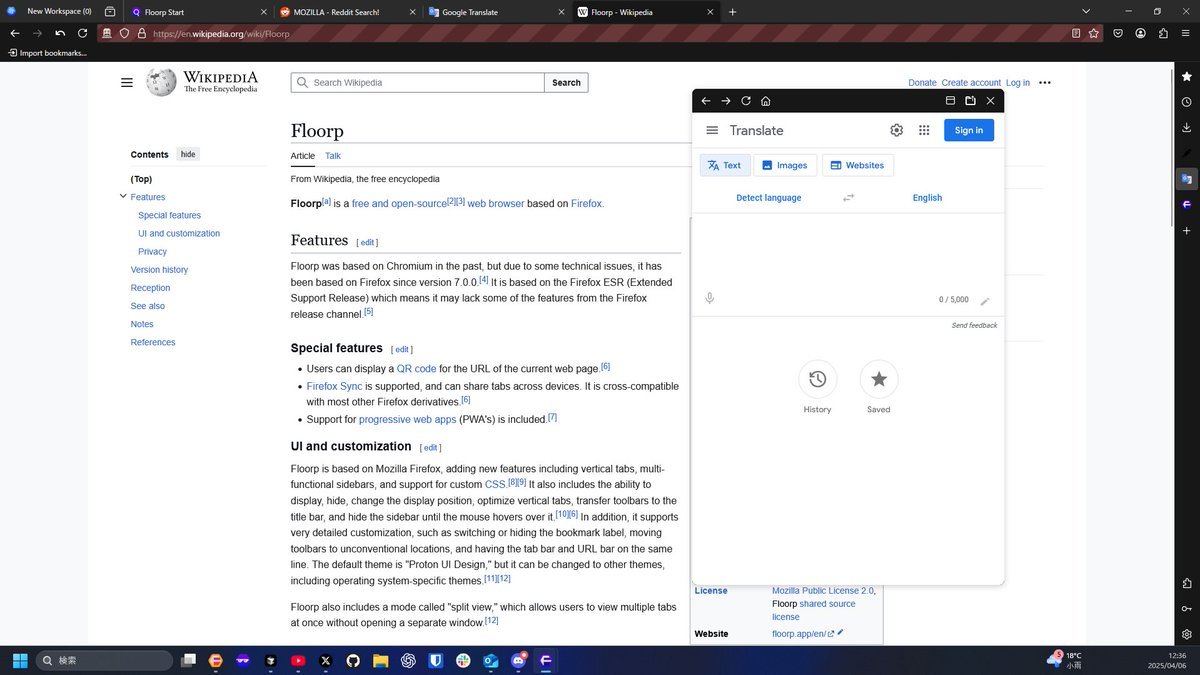Viewport: 1200px width, 675px height.
Task: Go to home in Translate panel
Action: pos(766,101)
